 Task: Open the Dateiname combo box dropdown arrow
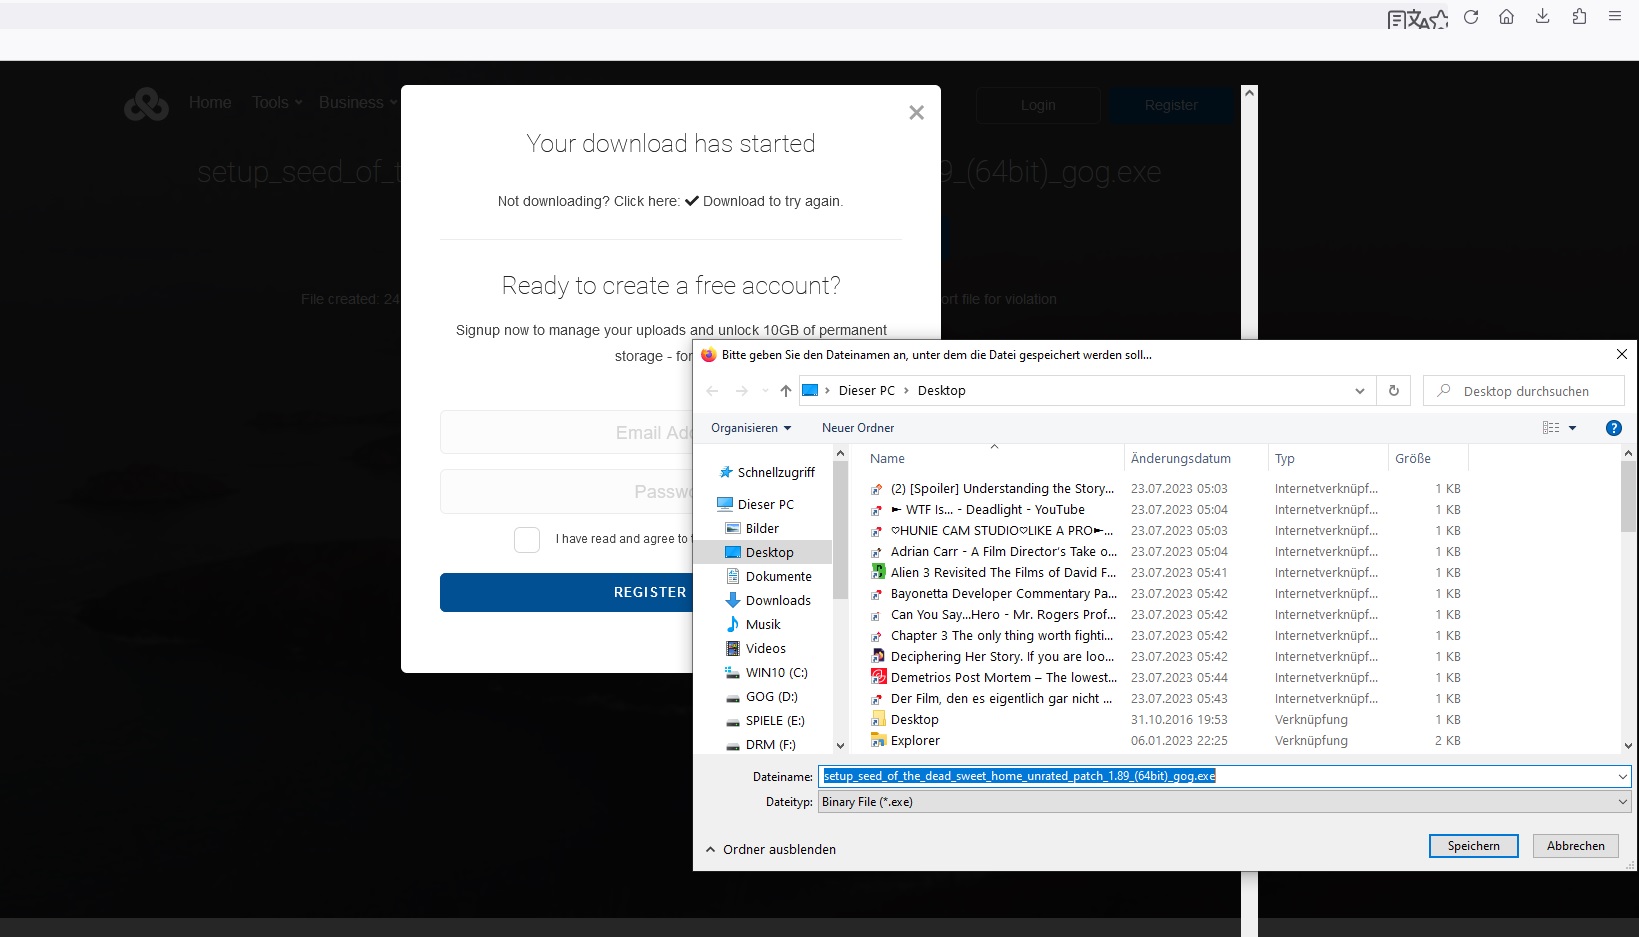coord(1622,776)
